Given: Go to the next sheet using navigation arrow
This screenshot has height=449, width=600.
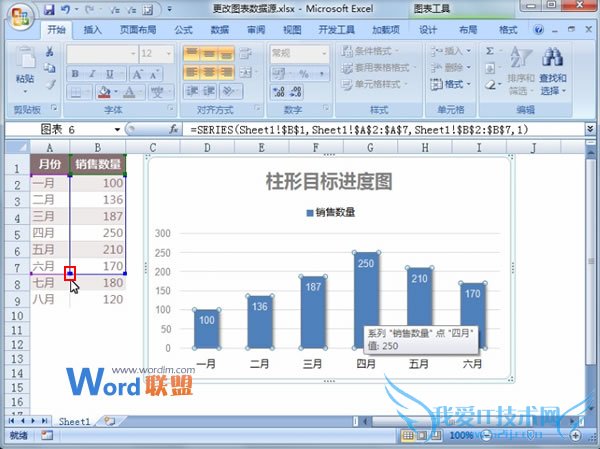Looking at the screenshot, I should (x=33, y=421).
